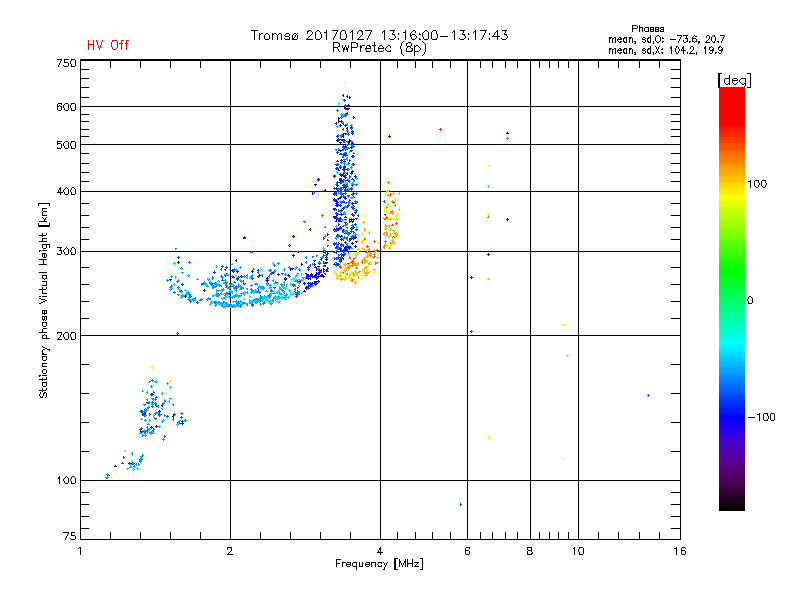Click the y-axis tick label '300'

click(x=66, y=252)
